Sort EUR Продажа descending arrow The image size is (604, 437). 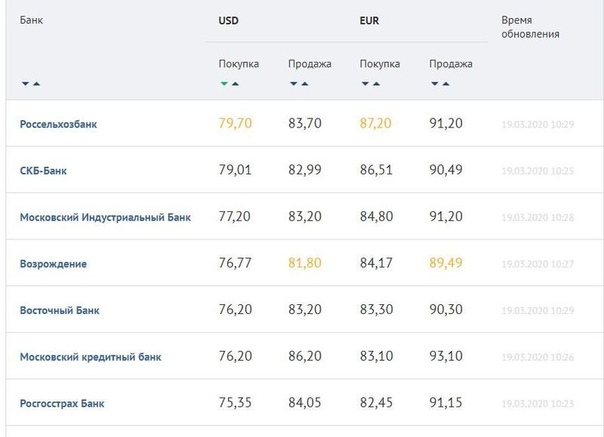pyautogui.click(x=434, y=83)
